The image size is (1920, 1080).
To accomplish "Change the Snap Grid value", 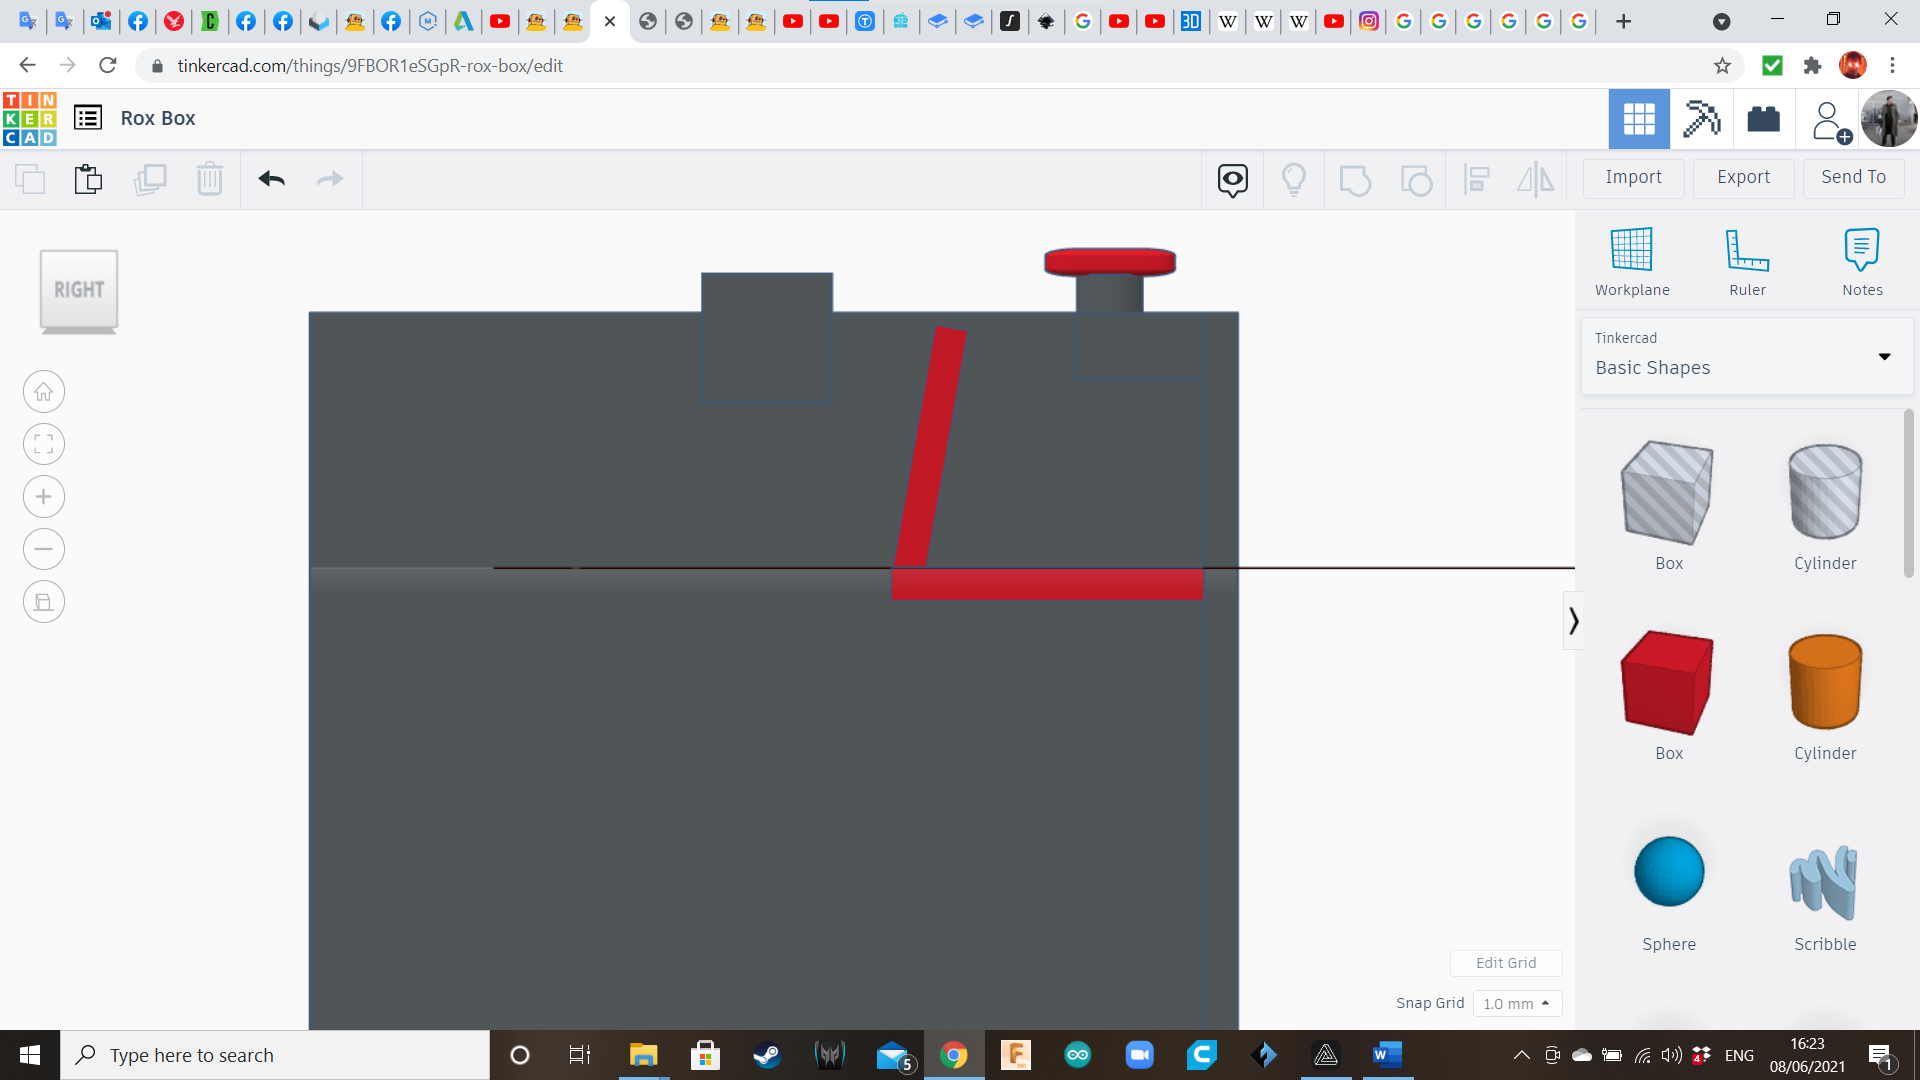I will tap(1517, 1003).
